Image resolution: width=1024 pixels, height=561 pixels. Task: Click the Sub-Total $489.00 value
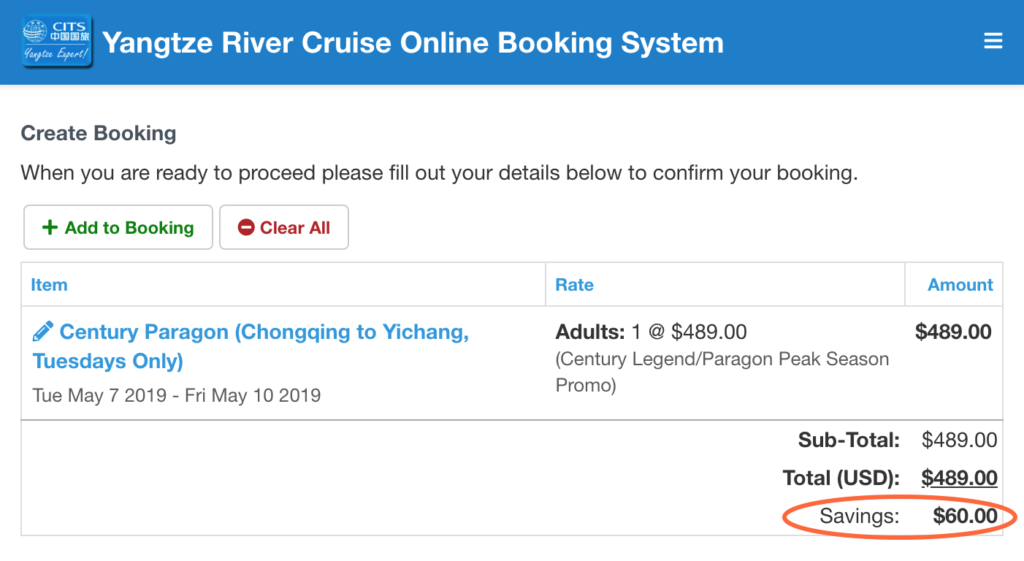point(959,440)
